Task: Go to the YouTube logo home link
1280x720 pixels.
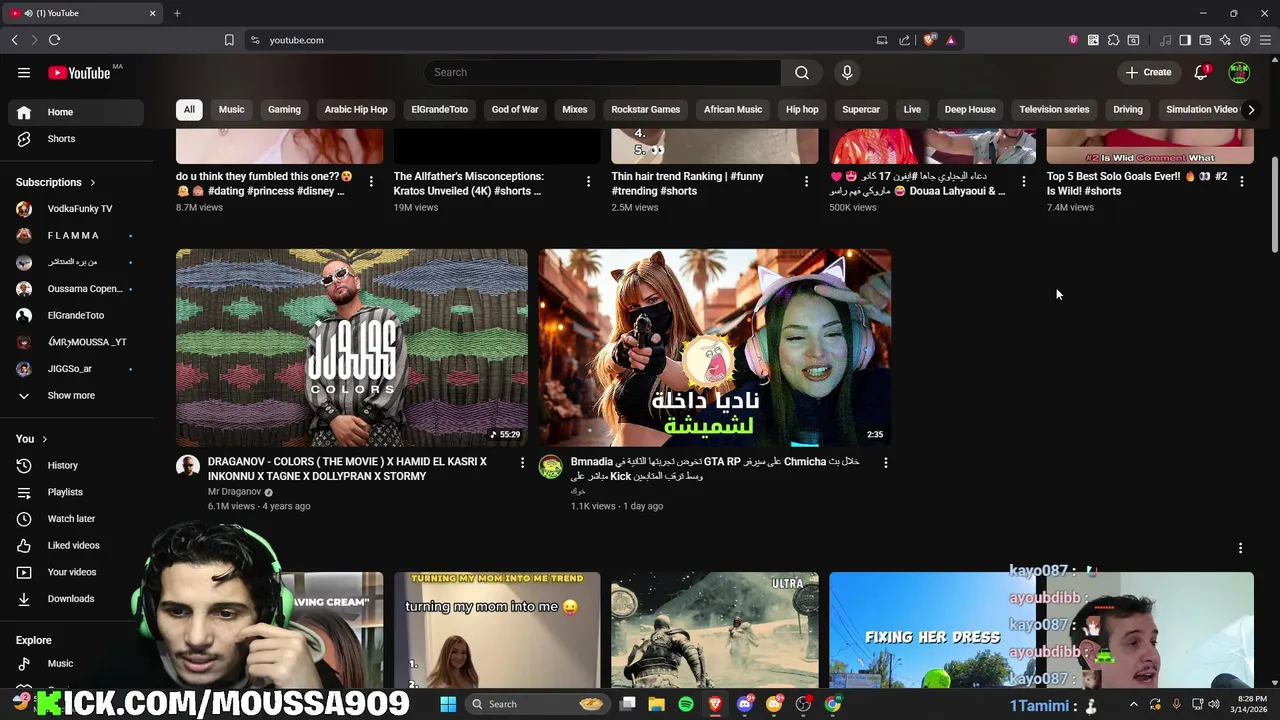Action: (x=79, y=72)
